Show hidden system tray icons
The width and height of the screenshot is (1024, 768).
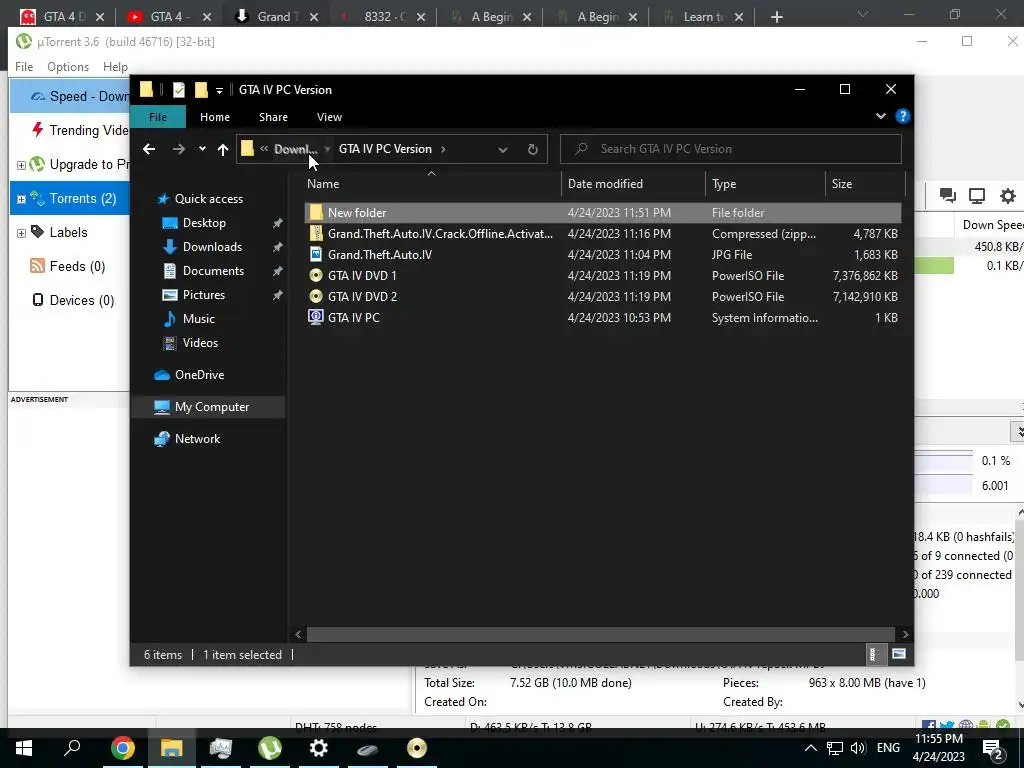[810, 748]
